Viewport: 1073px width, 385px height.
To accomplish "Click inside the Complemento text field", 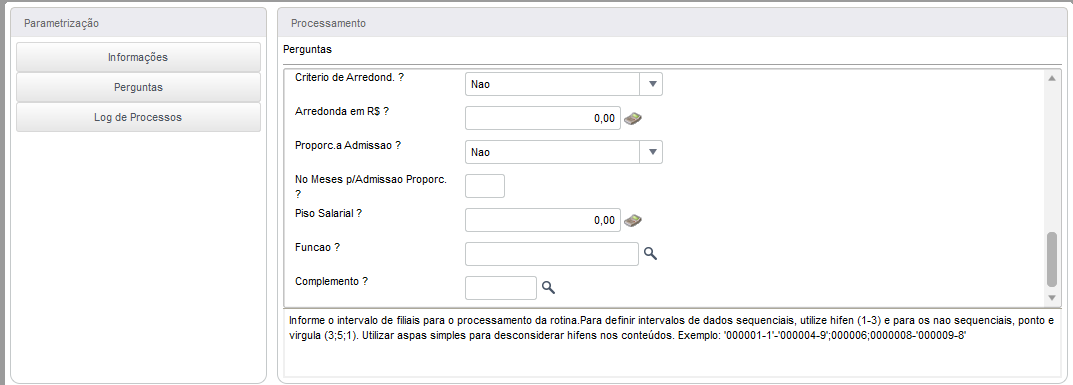I will (x=501, y=287).
